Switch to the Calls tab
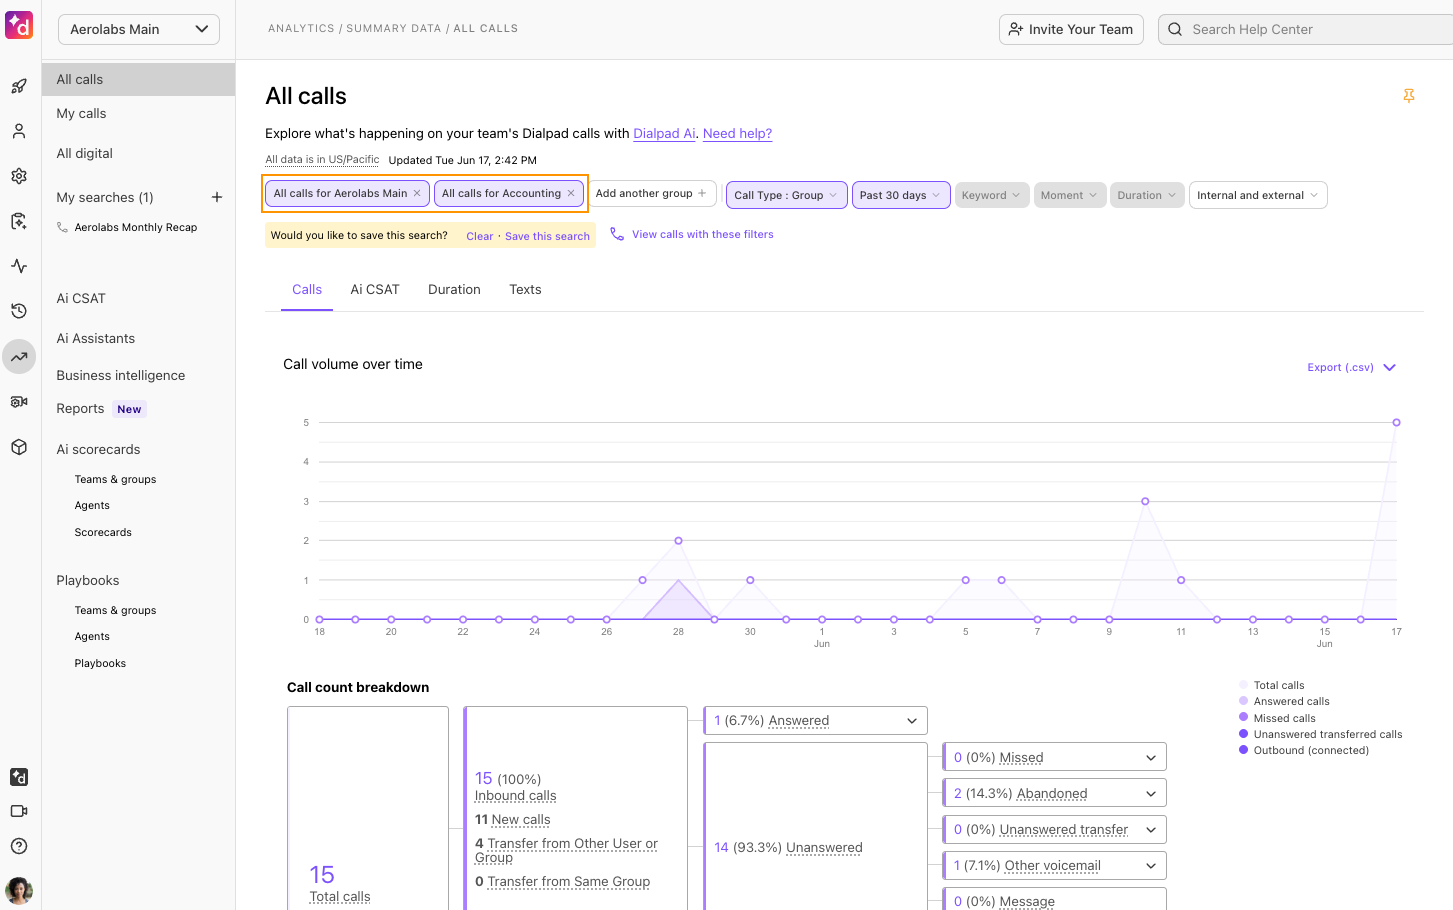This screenshot has width=1453, height=910. [307, 290]
